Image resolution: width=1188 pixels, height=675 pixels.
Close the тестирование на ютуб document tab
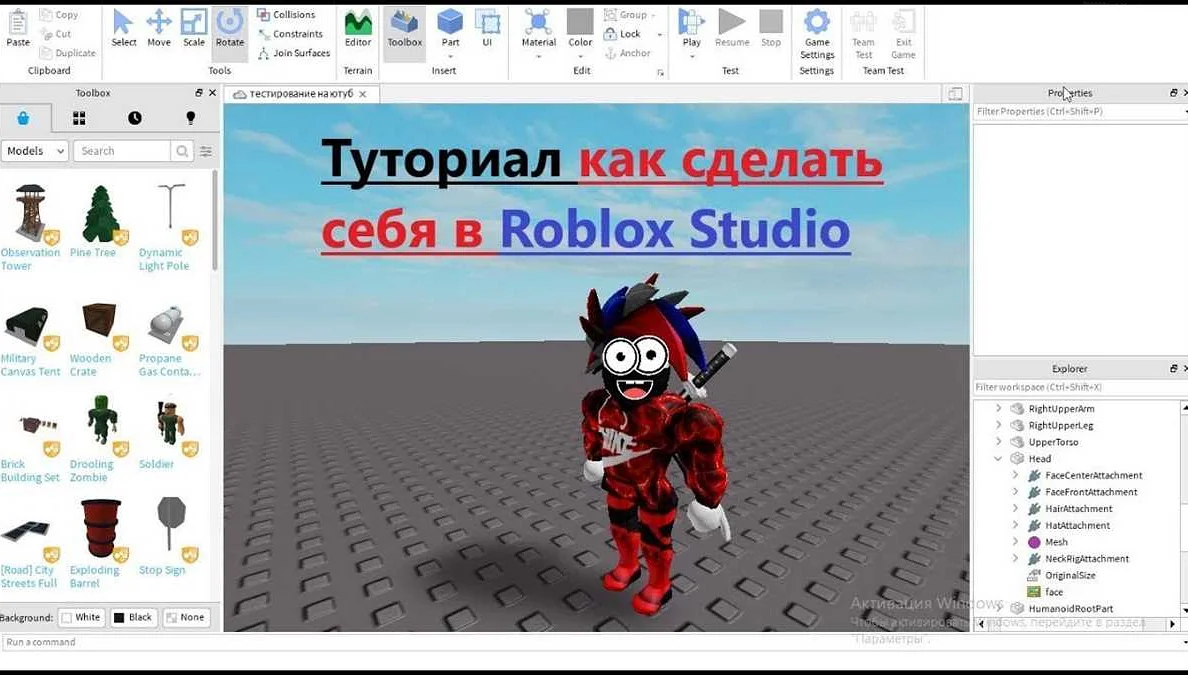click(363, 94)
